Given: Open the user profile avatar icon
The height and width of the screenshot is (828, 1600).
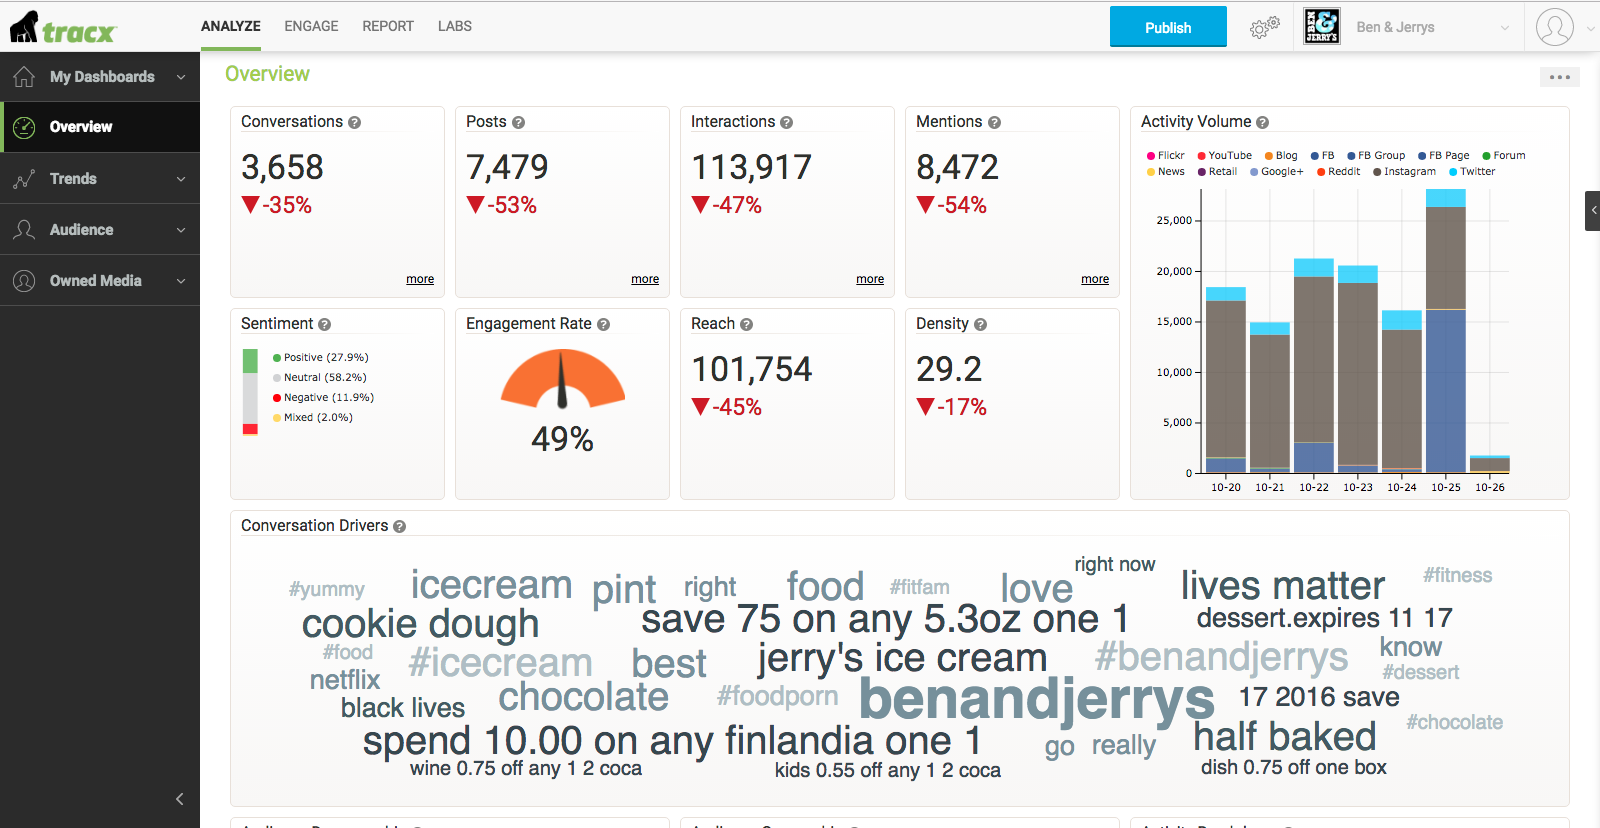Looking at the screenshot, I should click(x=1554, y=27).
